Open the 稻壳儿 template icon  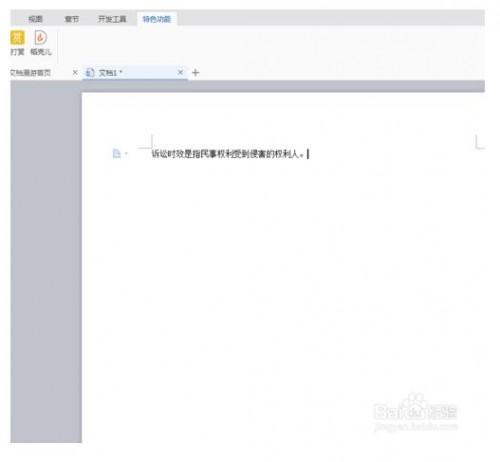(40, 38)
